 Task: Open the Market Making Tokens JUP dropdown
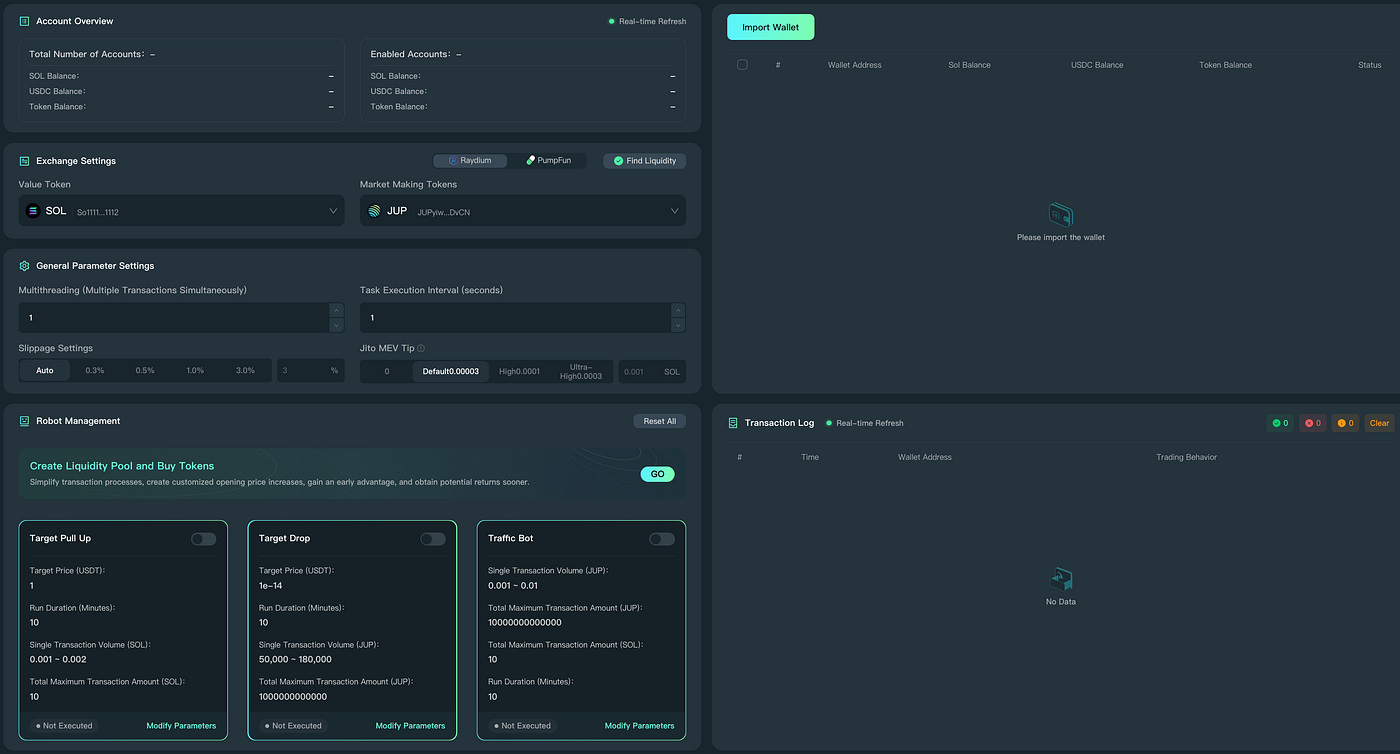[523, 211]
